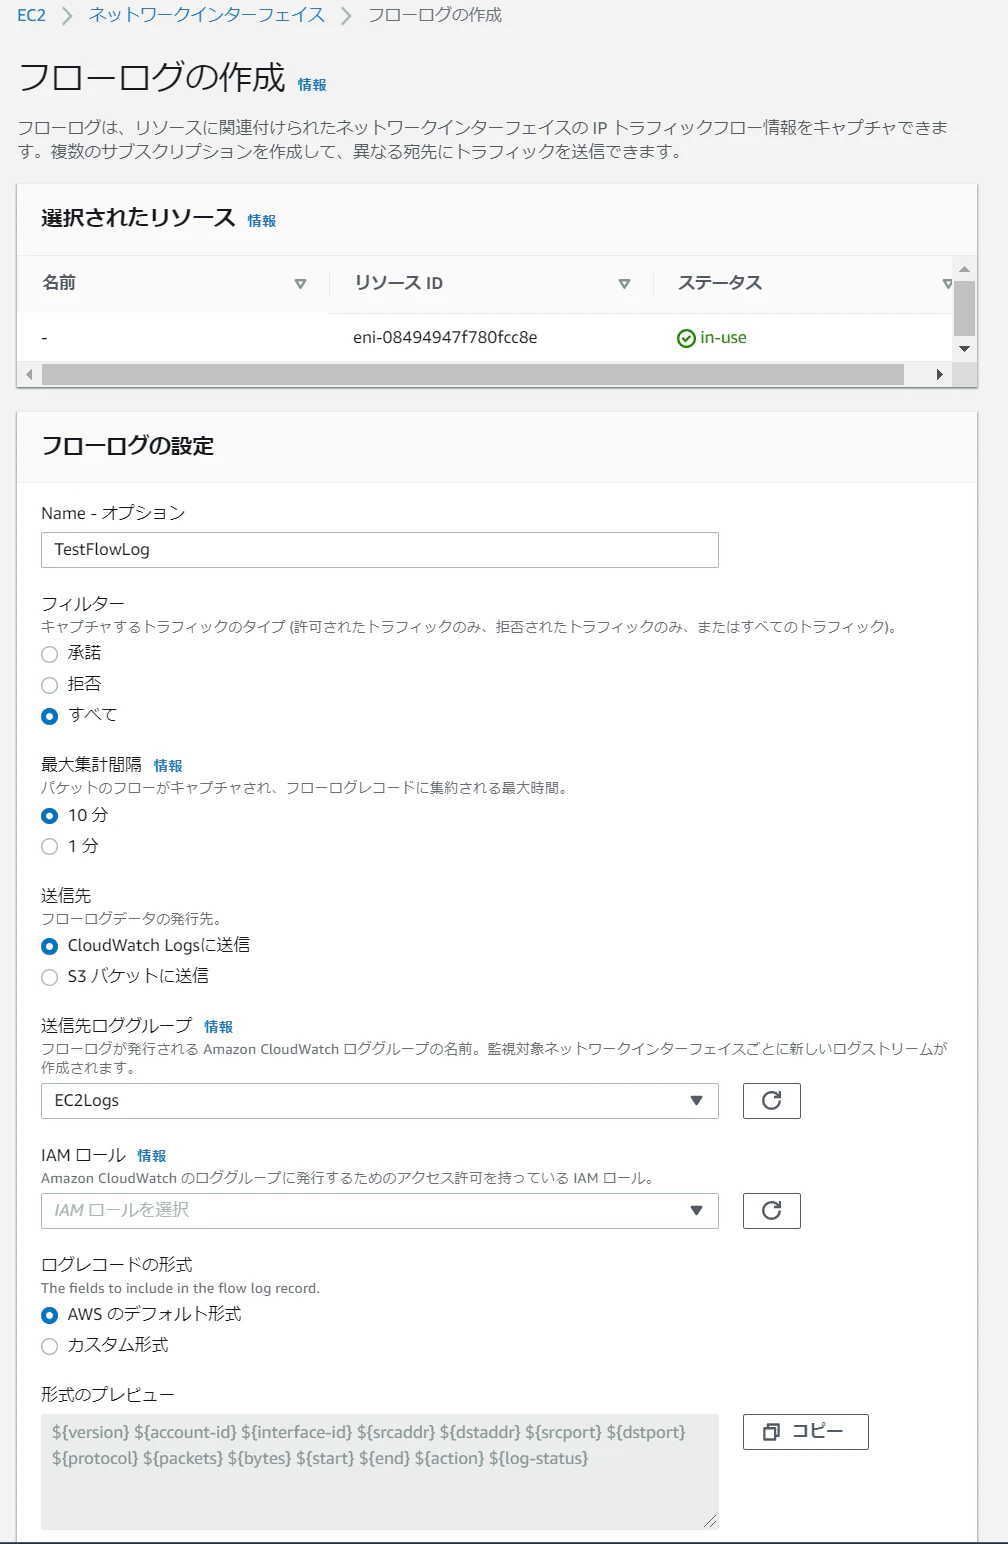Choose カスタム形式 record format
The width and height of the screenshot is (1008, 1544).
pyautogui.click(x=50, y=1346)
